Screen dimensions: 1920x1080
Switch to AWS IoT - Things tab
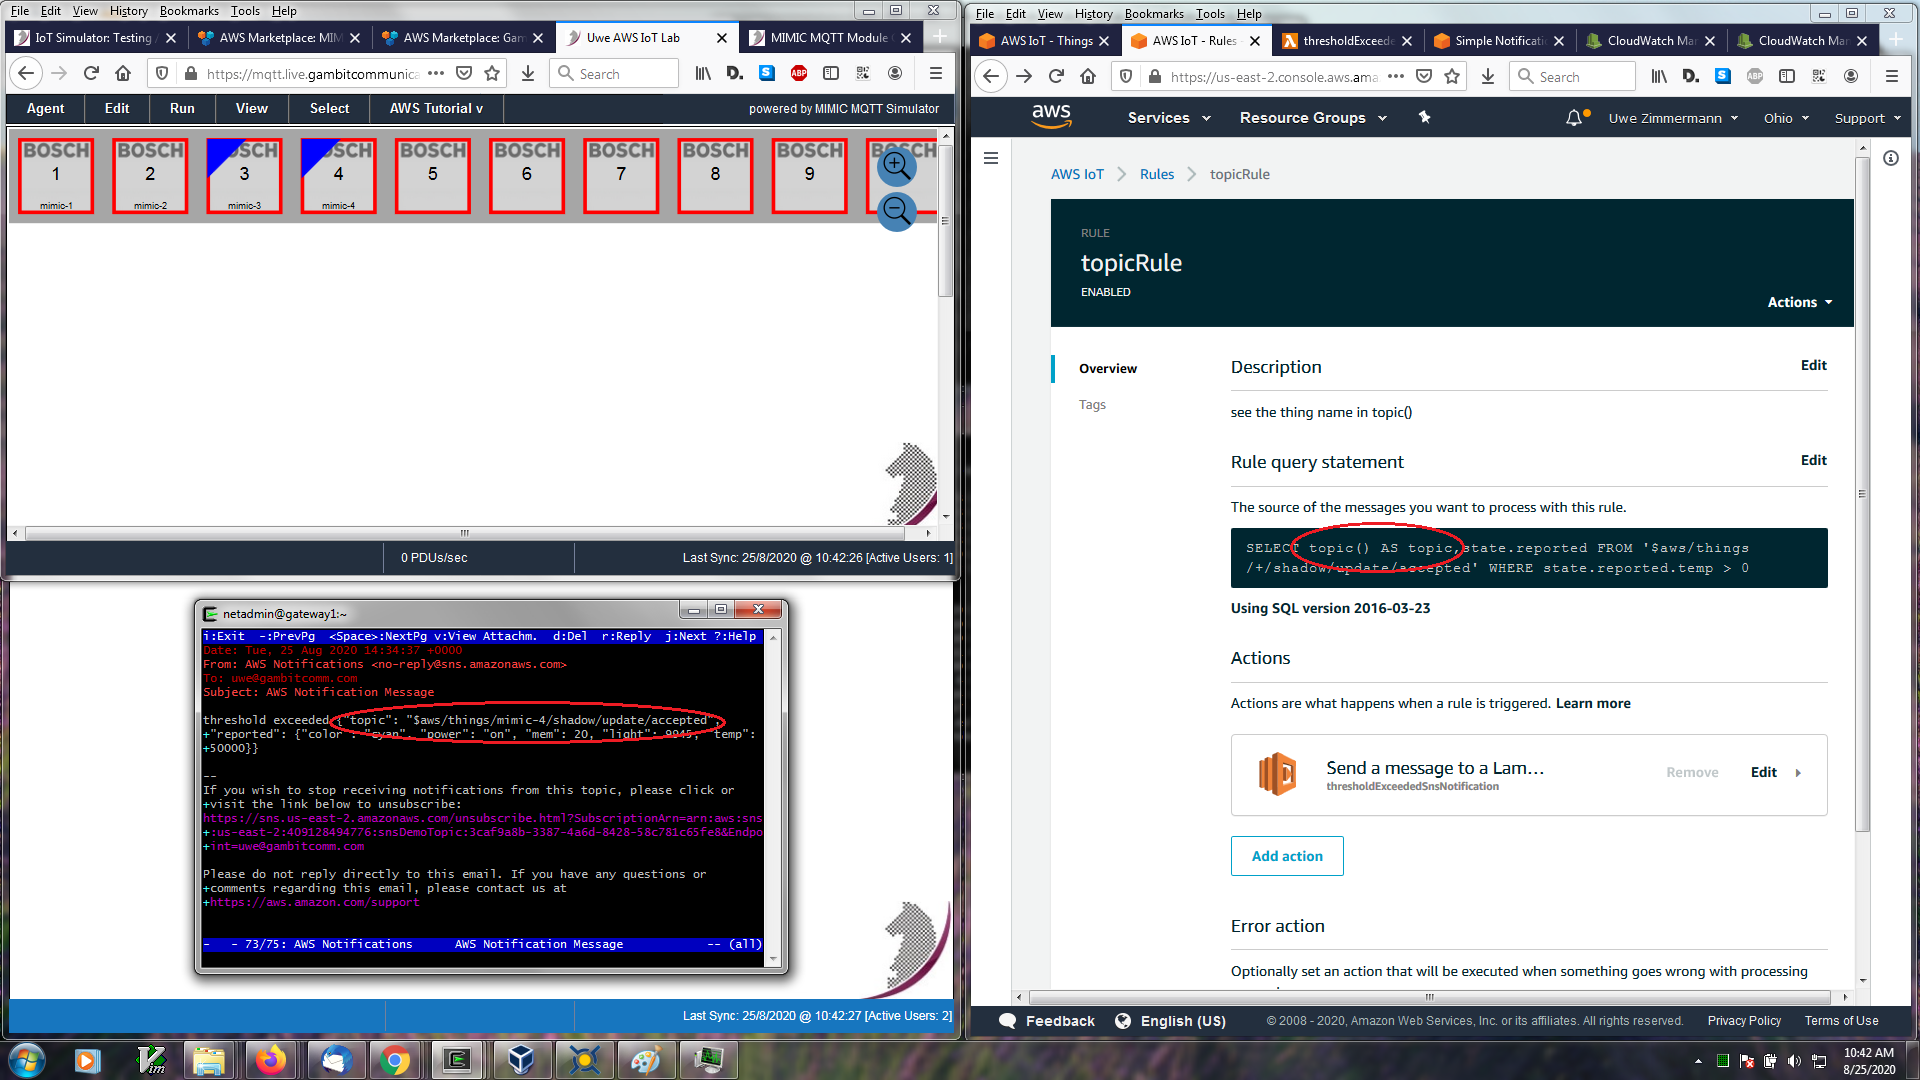tap(1046, 41)
